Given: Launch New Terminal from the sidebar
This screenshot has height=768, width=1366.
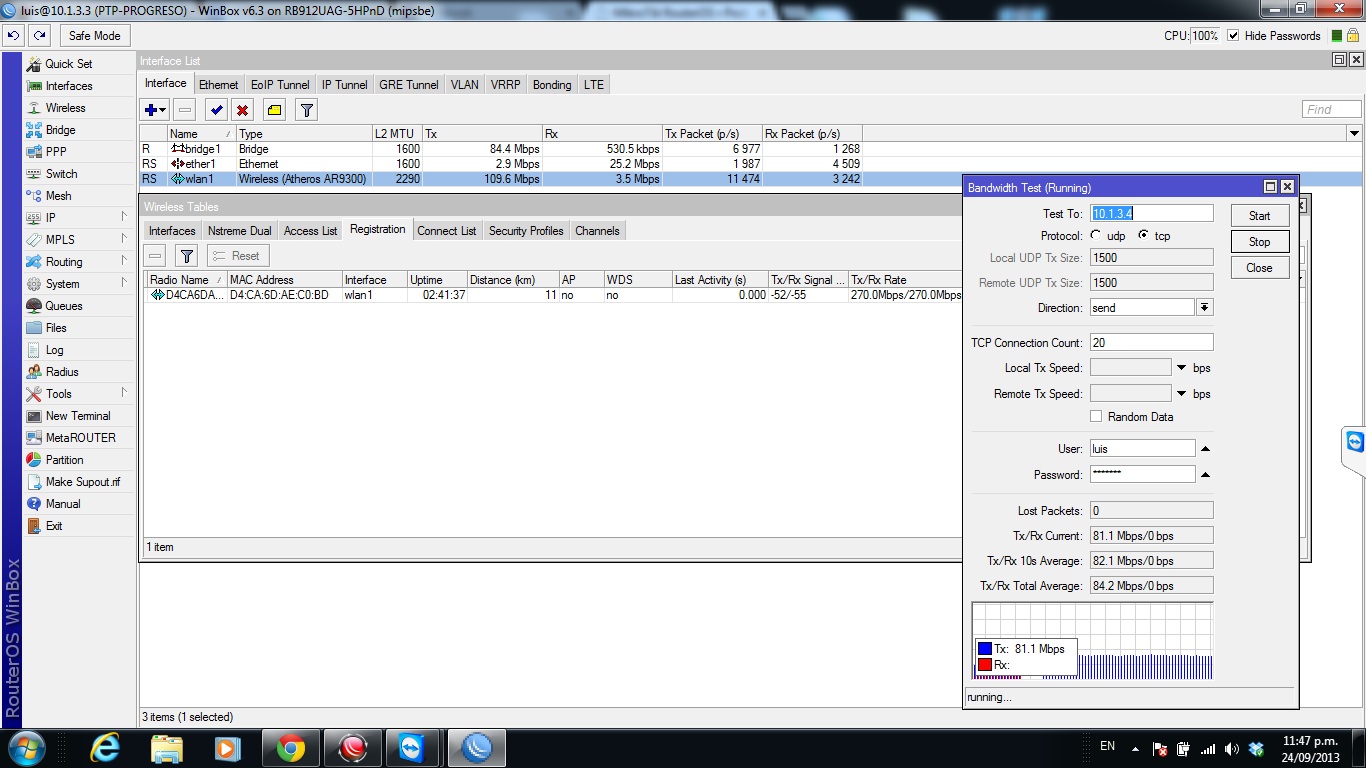Looking at the screenshot, I should click(x=78, y=416).
